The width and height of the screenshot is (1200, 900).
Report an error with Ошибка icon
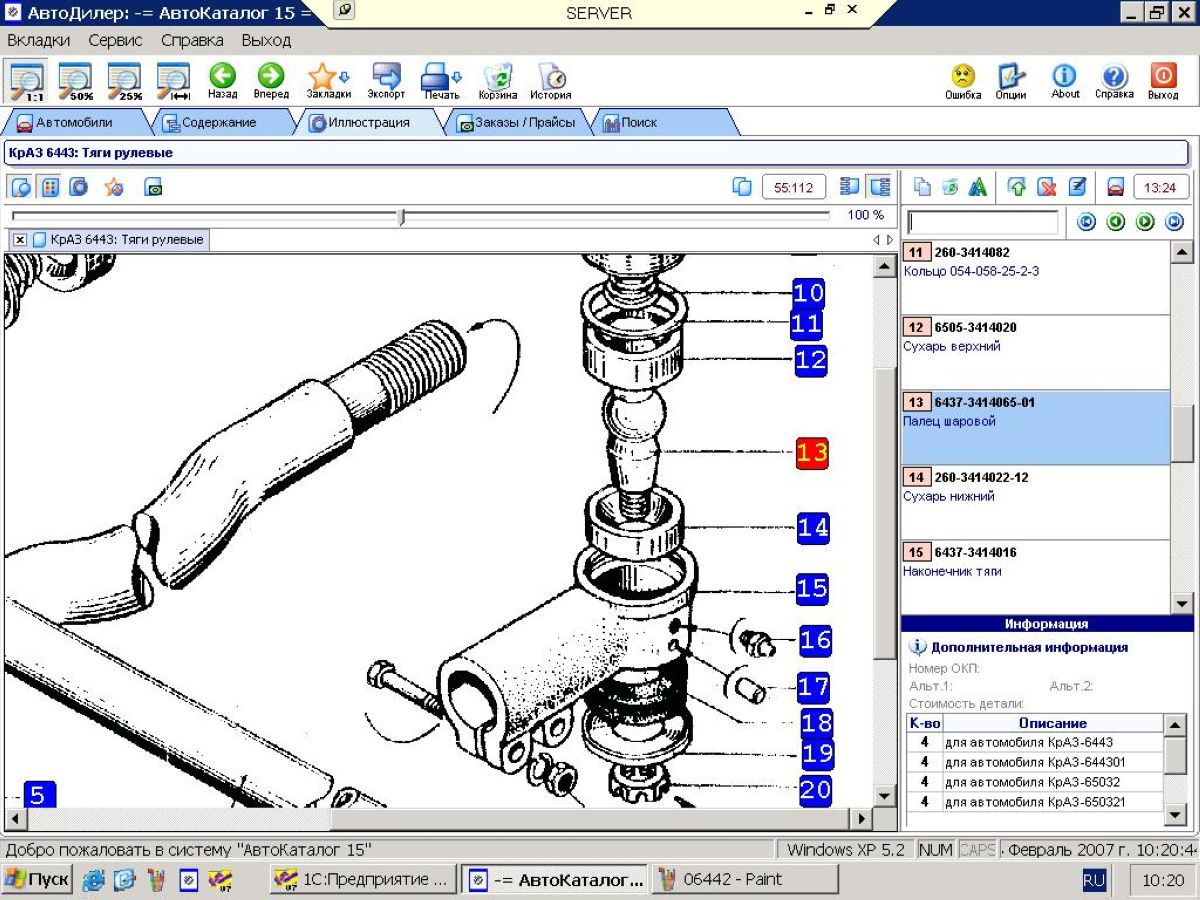point(963,82)
